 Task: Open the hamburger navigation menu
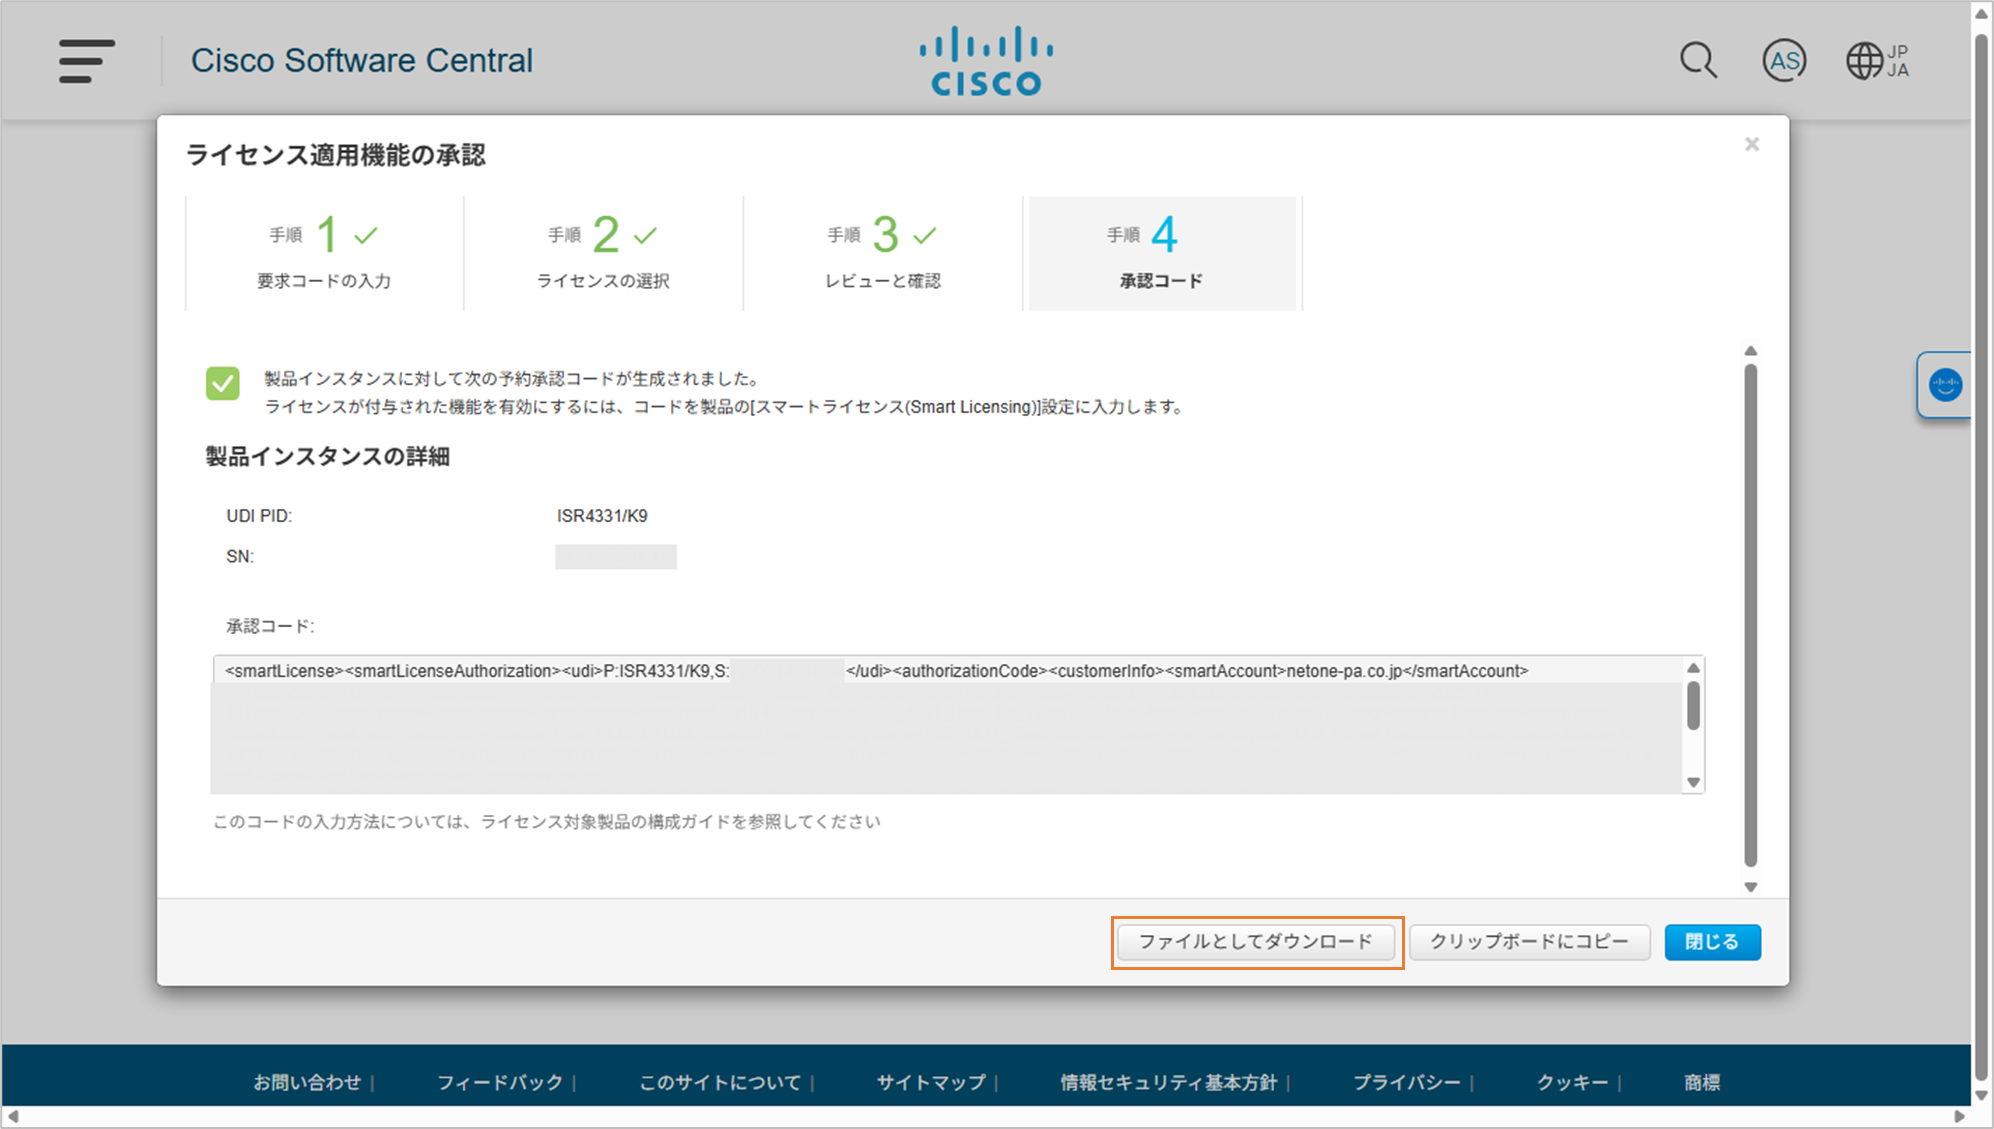(x=86, y=61)
